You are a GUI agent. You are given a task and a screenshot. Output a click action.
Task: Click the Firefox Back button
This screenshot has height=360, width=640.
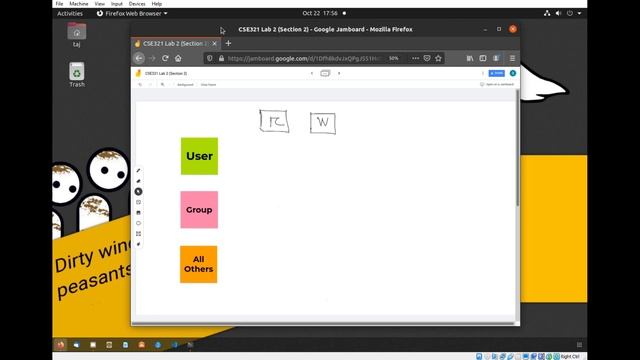click(x=139, y=58)
